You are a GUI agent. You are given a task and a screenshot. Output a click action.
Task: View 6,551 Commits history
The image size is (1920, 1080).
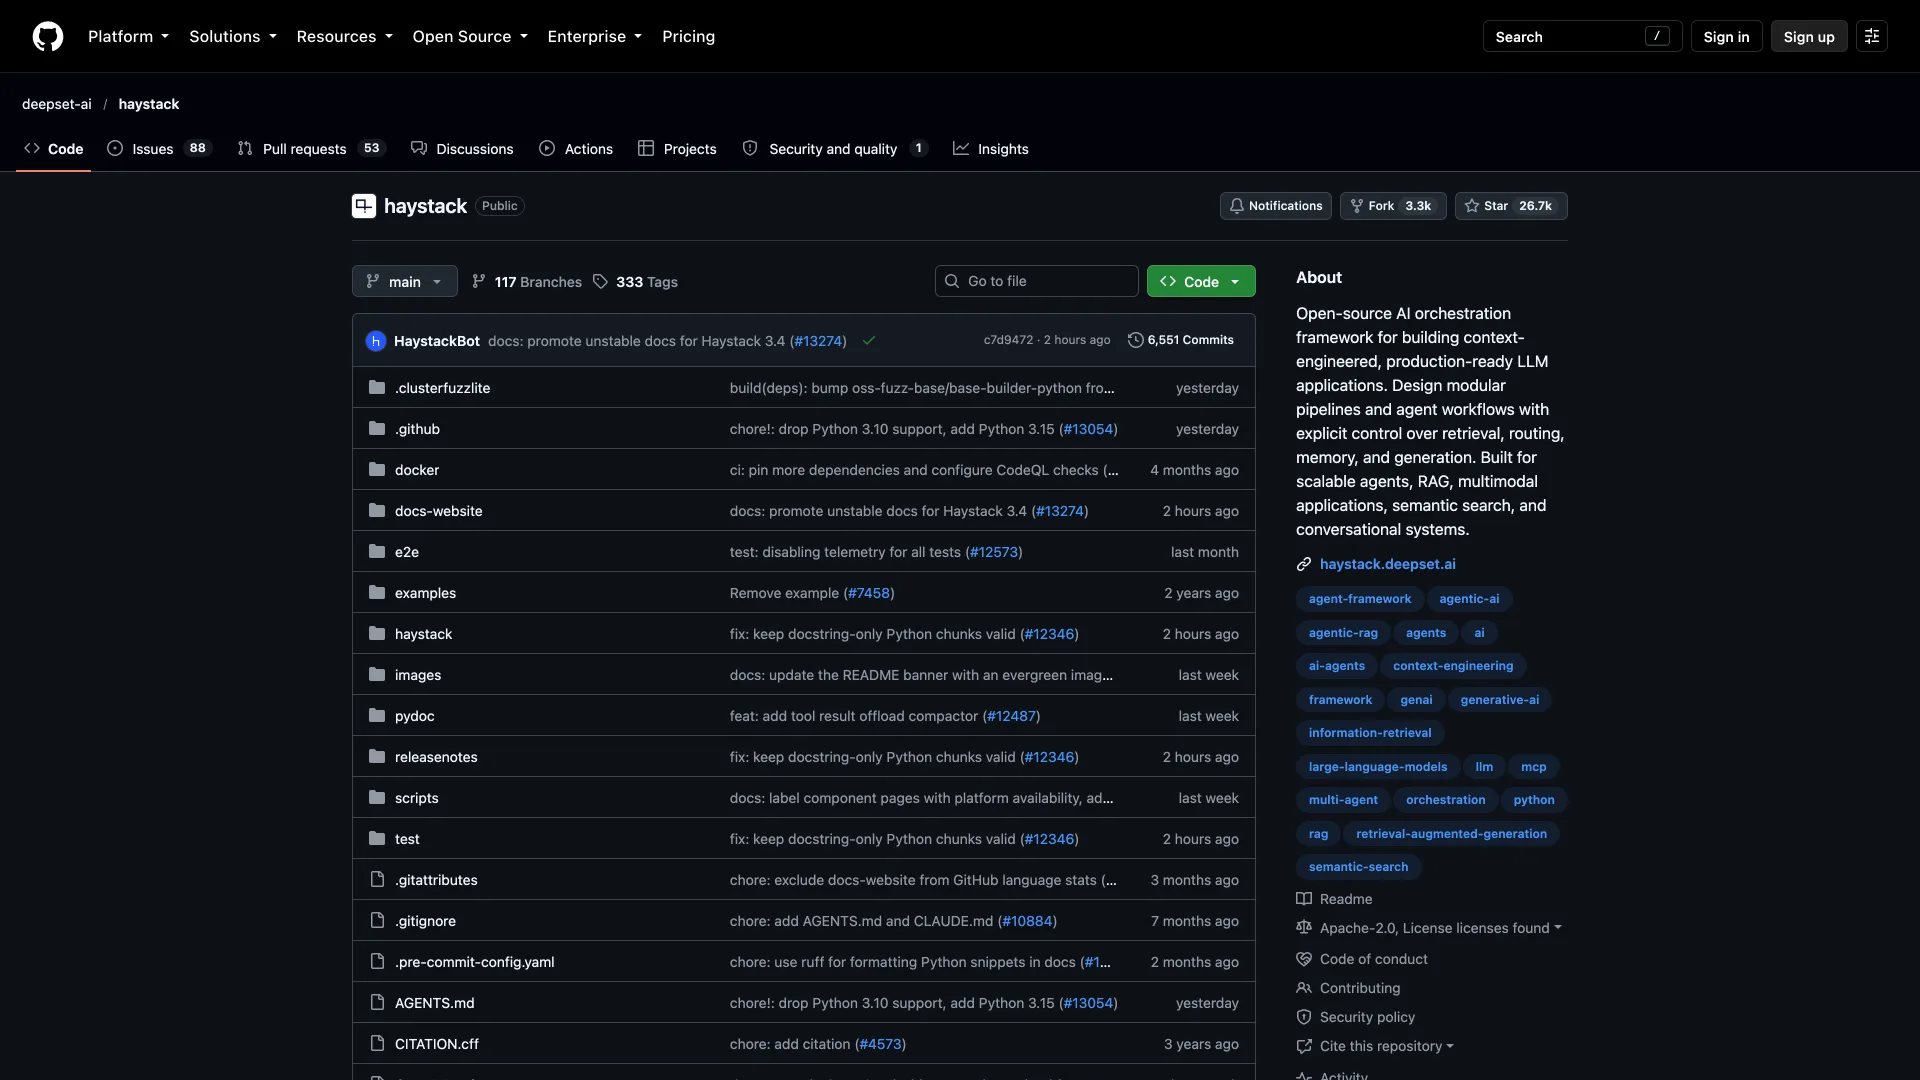point(1181,340)
